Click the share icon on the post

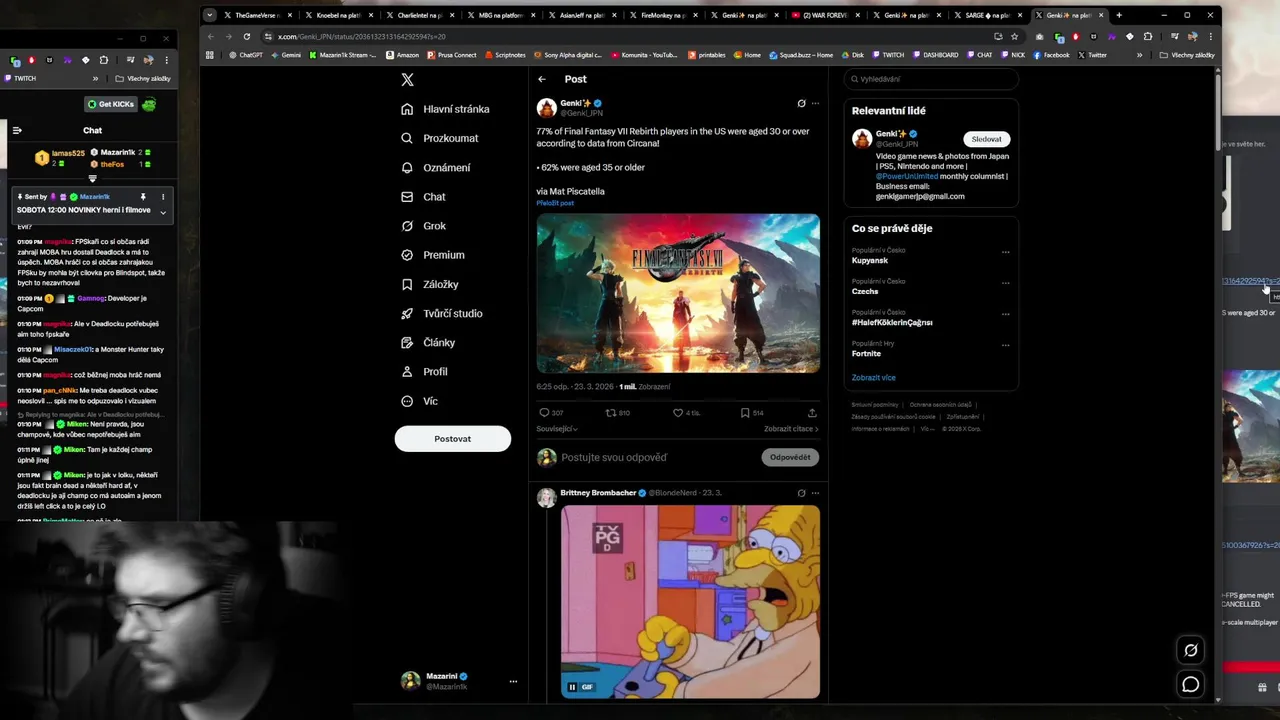(812, 412)
